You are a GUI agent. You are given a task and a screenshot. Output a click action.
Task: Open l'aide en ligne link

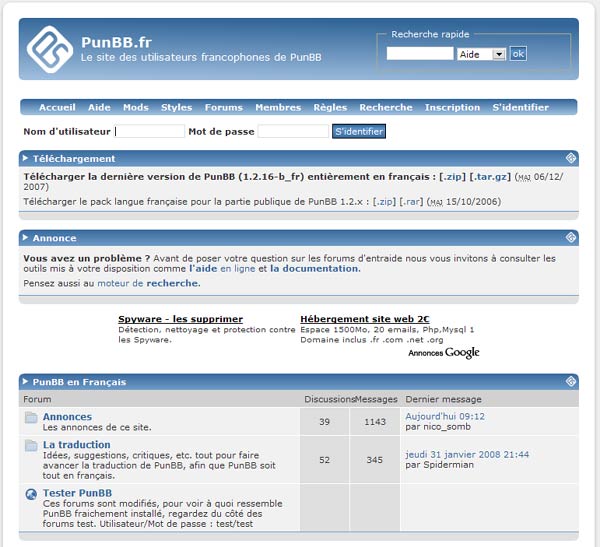[222, 268]
